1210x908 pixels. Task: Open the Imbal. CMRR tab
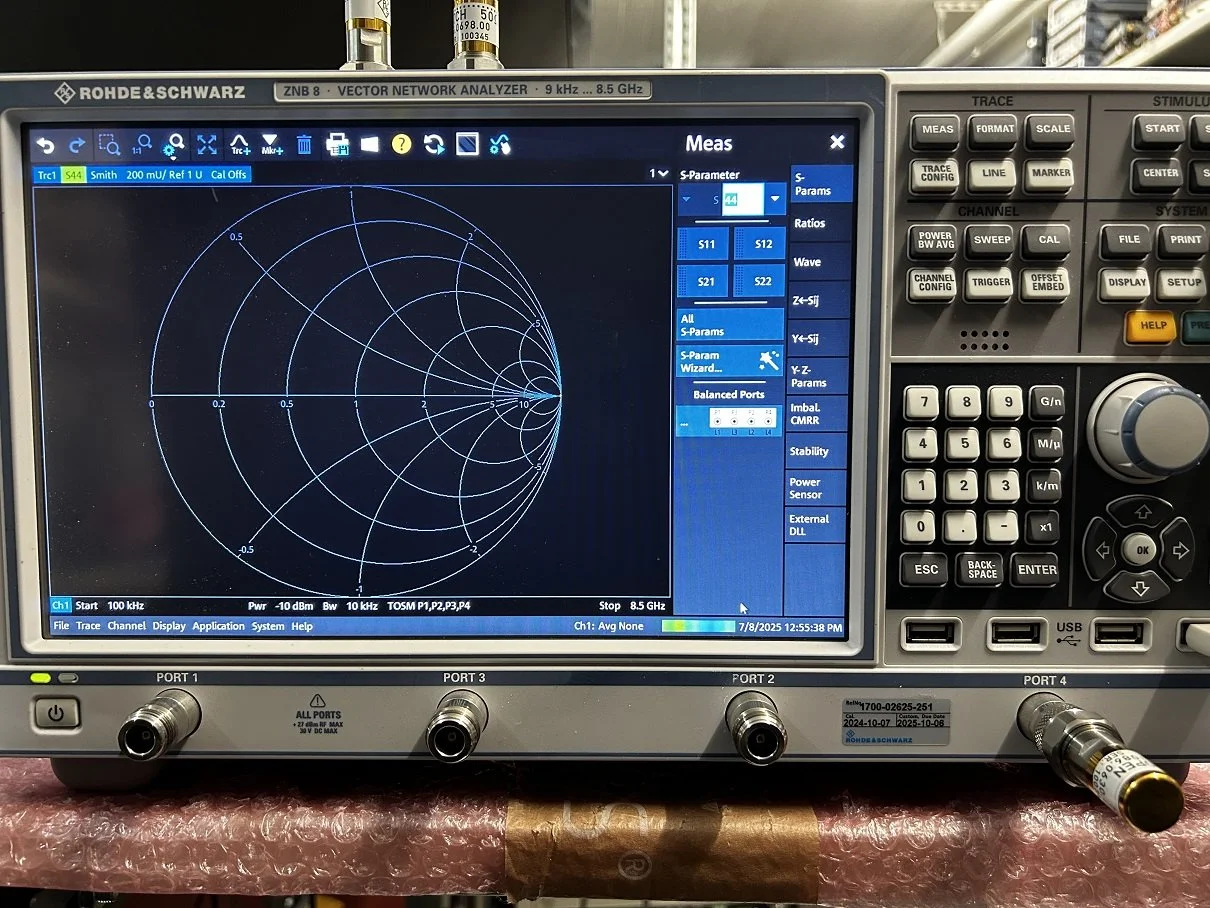[816, 414]
